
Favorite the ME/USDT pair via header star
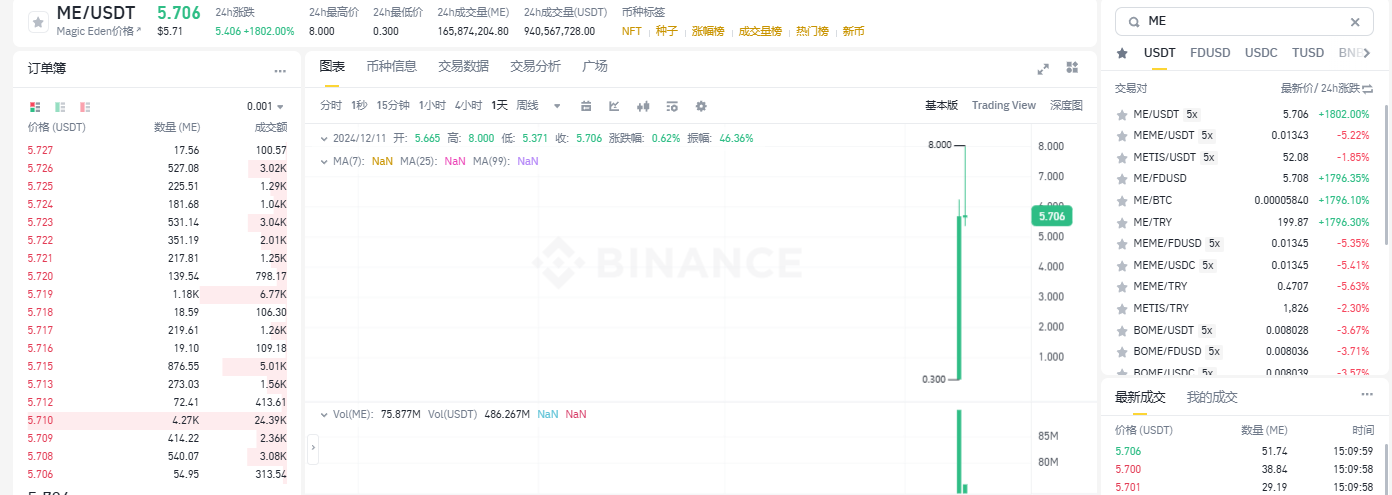tap(38, 21)
